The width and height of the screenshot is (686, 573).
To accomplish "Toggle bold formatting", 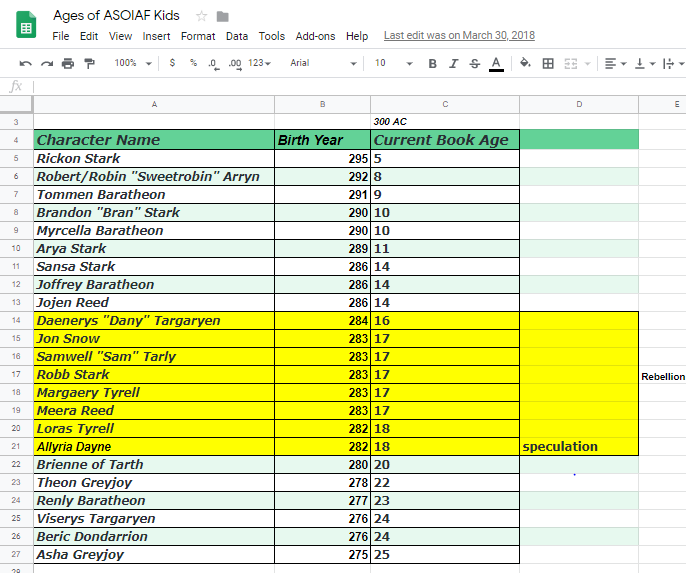I will click(432, 64).
